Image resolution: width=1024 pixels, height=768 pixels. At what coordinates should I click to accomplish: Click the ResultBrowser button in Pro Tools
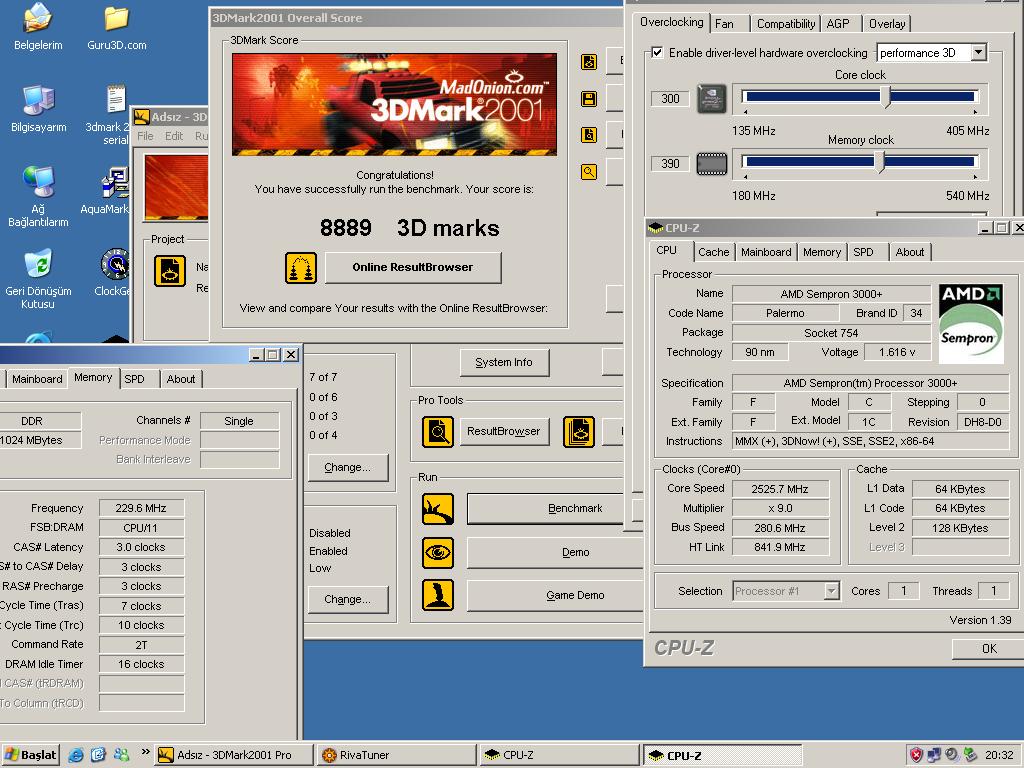(x=504, y=431)
